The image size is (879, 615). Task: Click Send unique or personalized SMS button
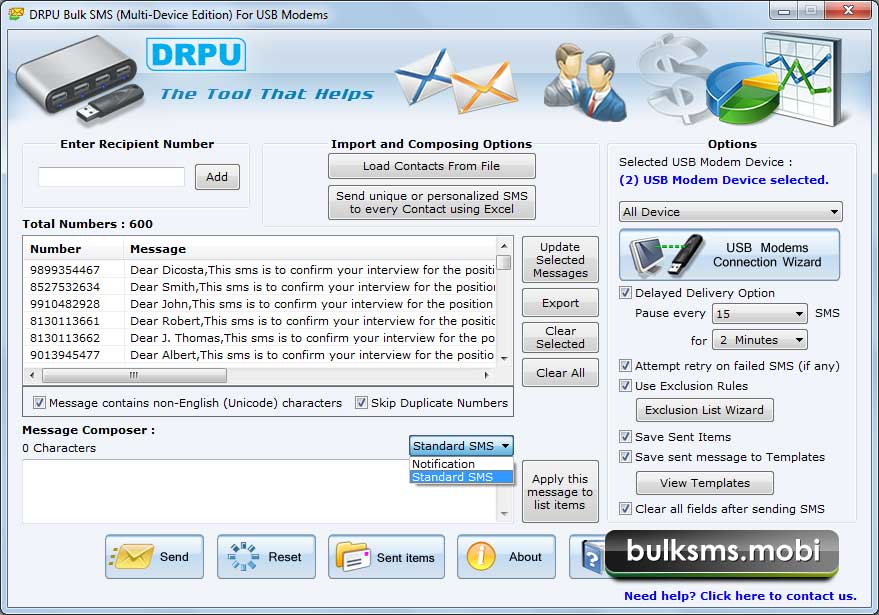(x=432, y=202)
